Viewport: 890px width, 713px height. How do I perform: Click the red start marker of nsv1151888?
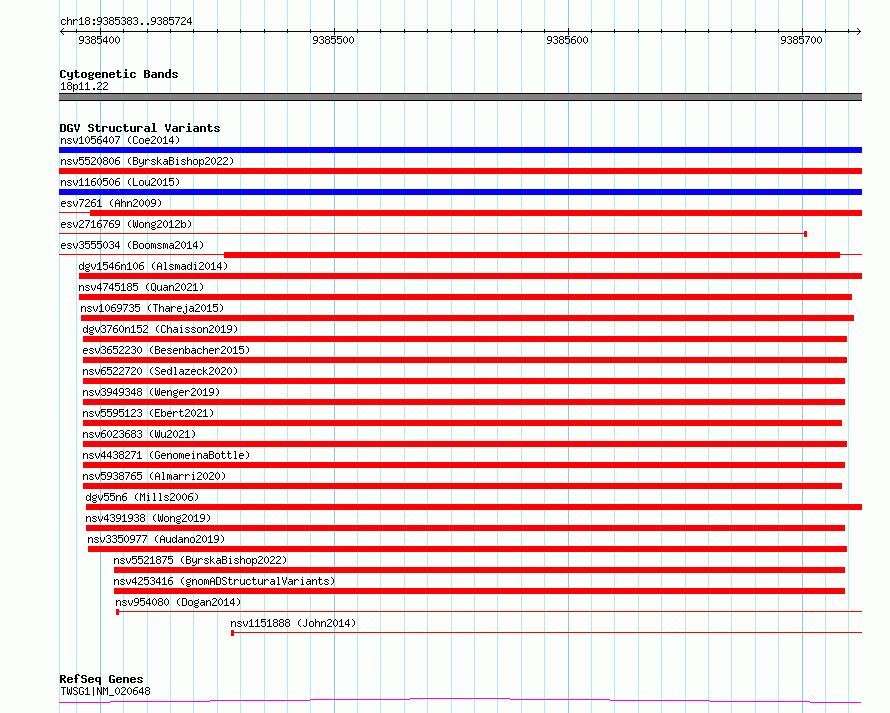[x=233, y=633]
